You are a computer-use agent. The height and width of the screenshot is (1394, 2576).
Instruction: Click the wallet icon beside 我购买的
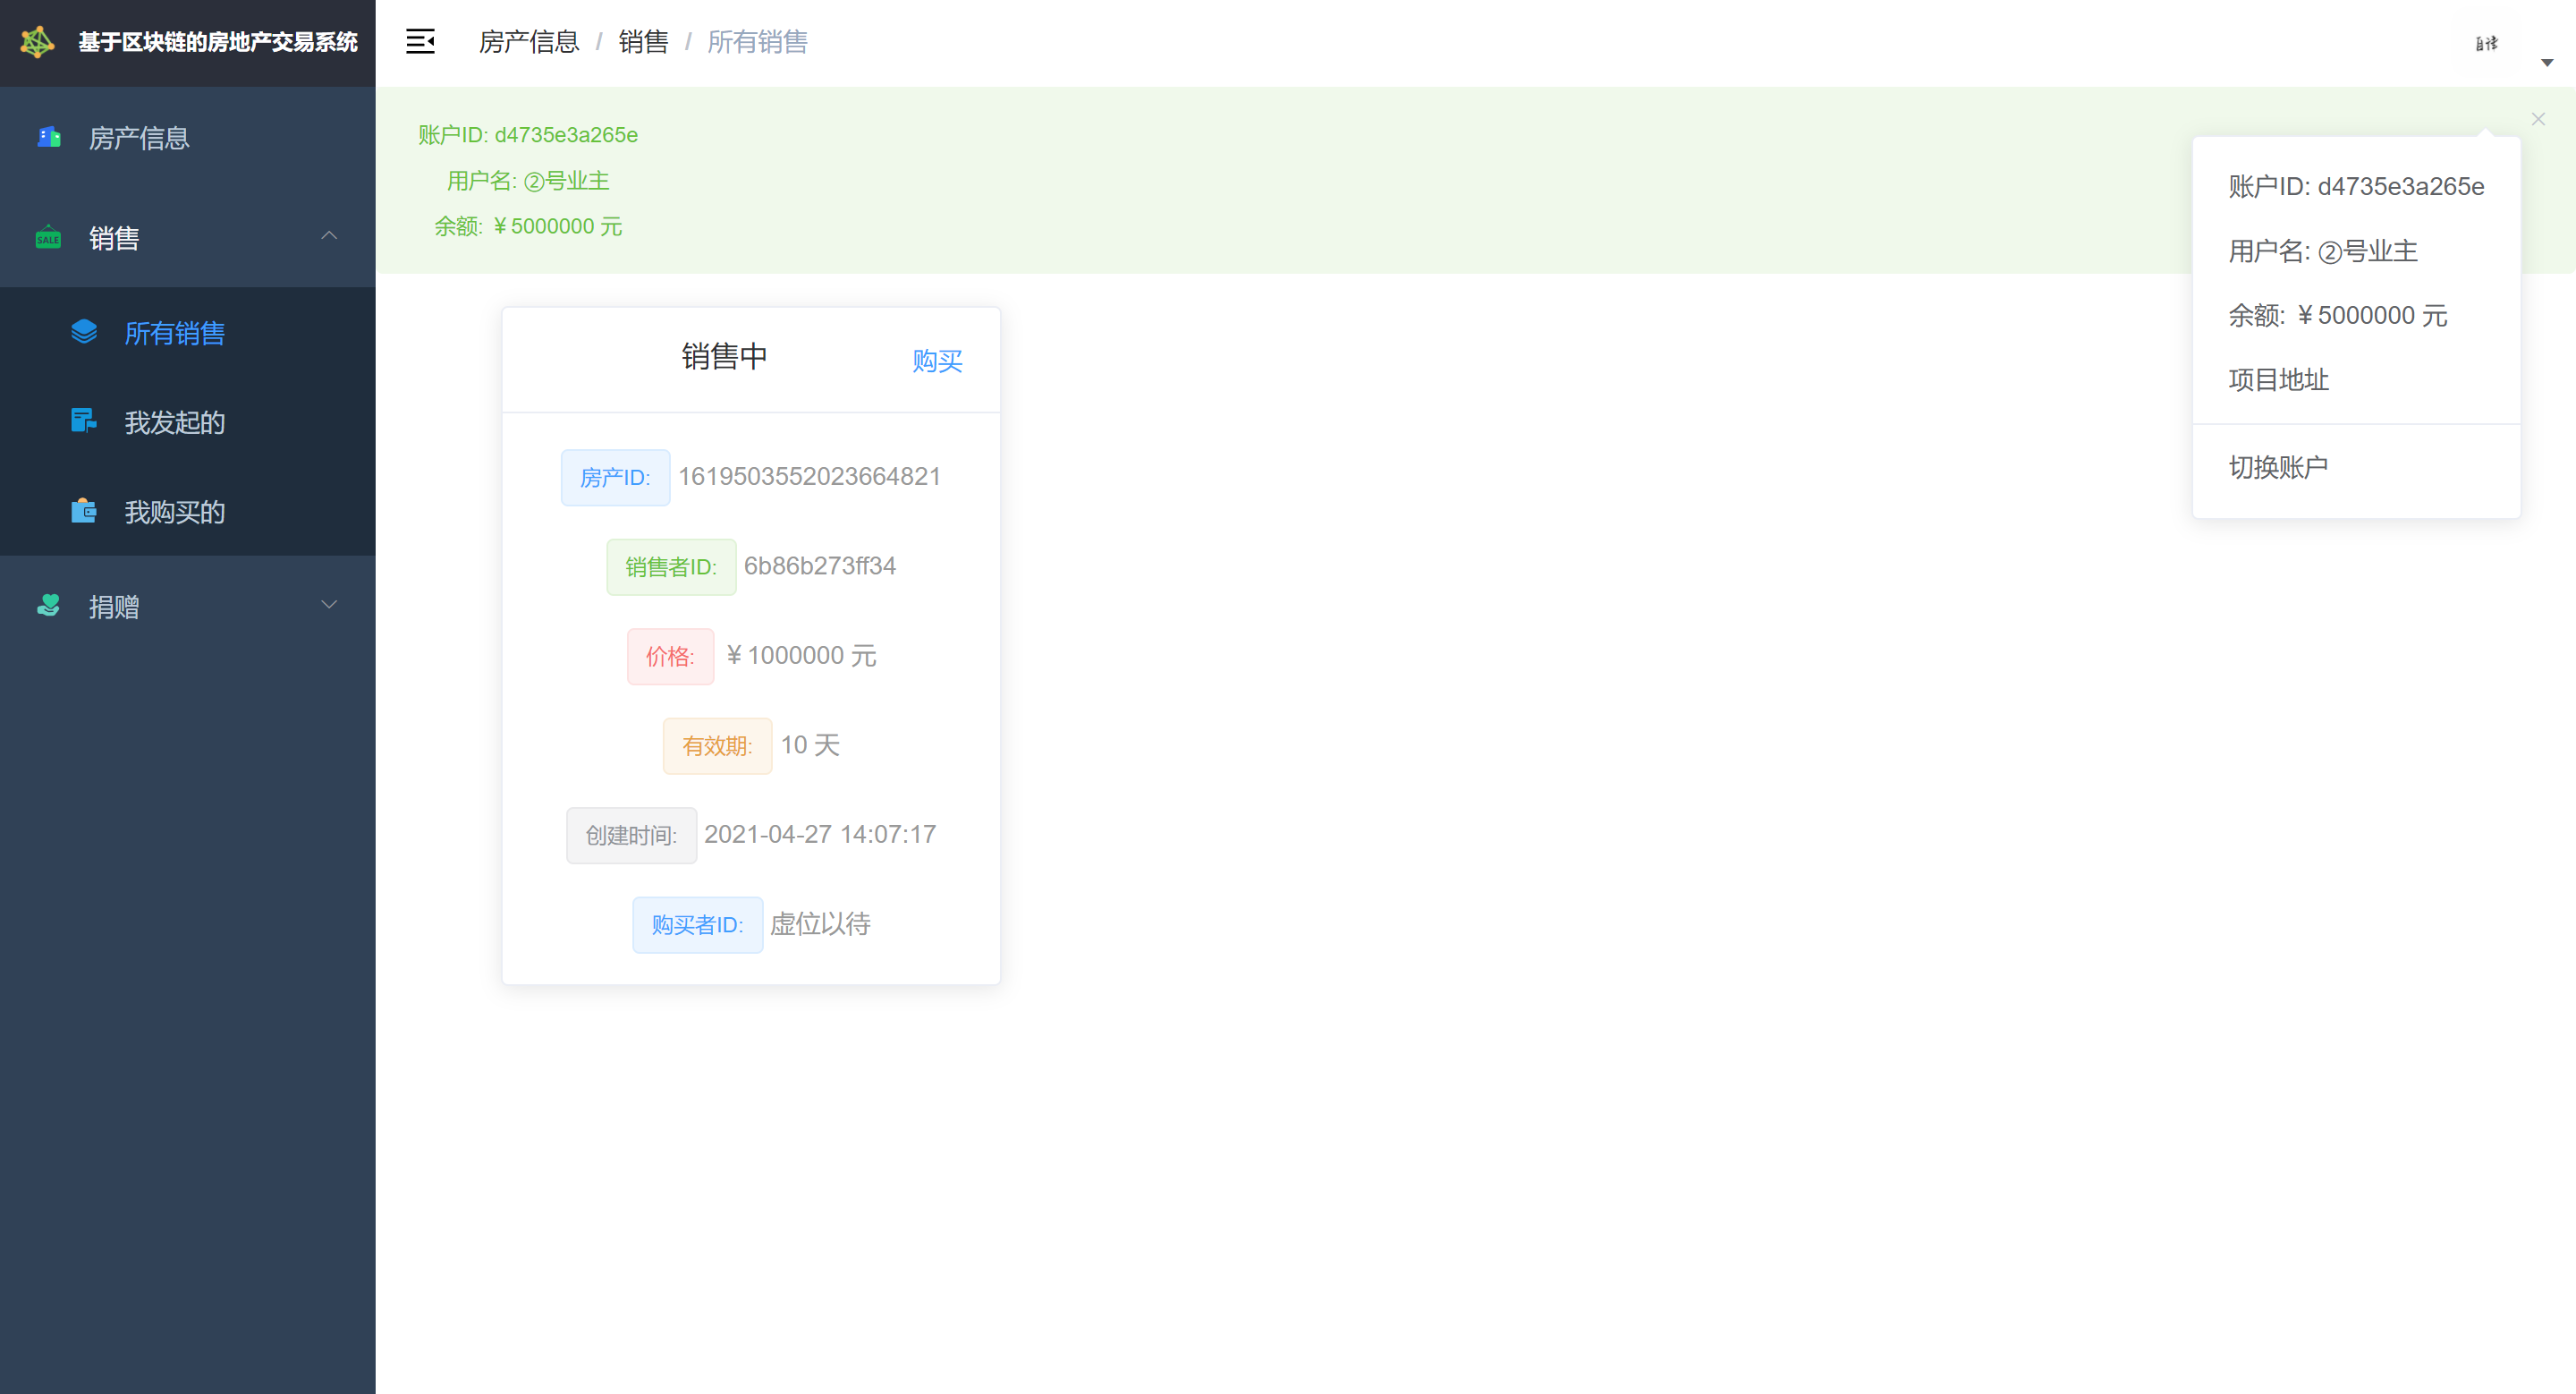point(84,511)
